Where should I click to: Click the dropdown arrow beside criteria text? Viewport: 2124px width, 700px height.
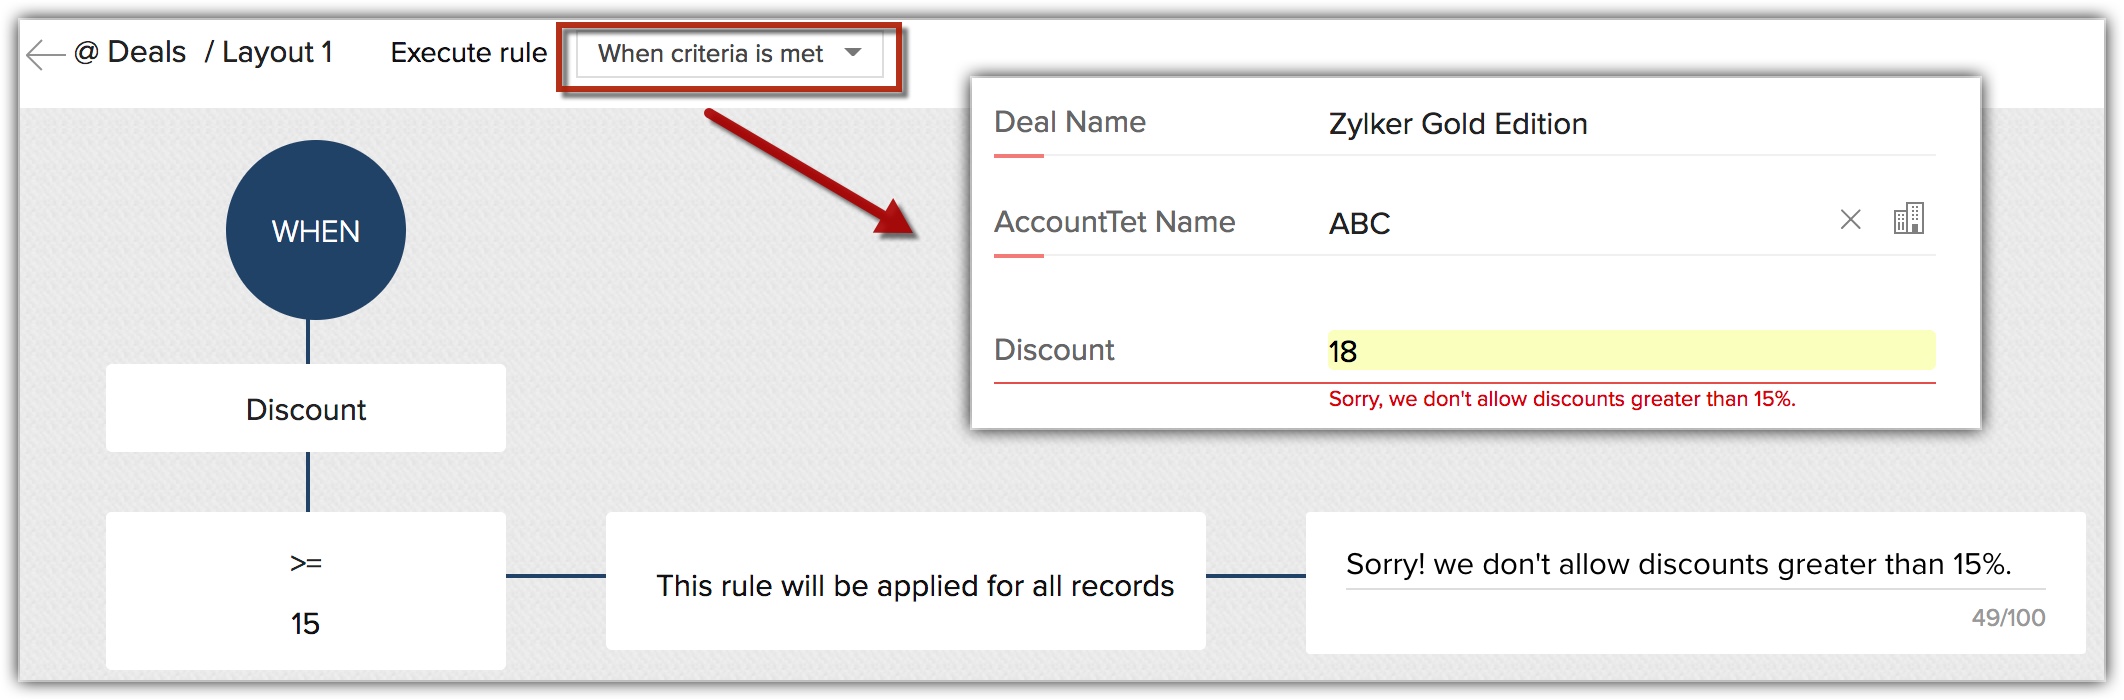pyautogui.click(x=853, y=53)
